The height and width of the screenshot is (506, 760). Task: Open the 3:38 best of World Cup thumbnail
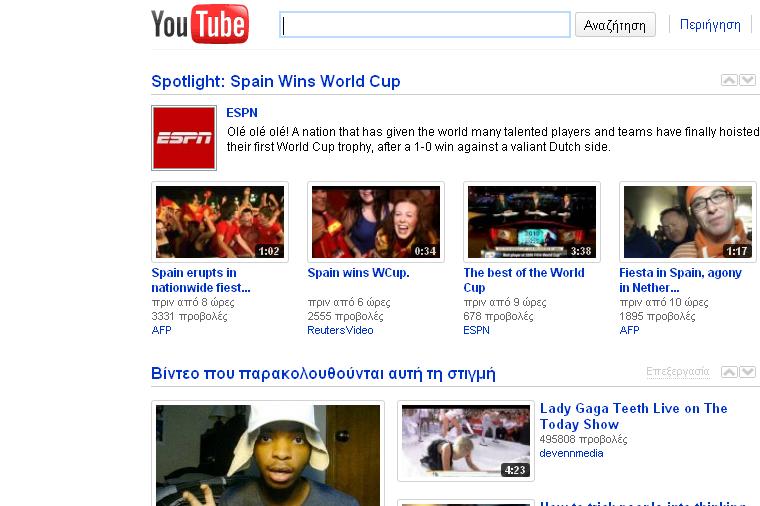pos(532,222)
